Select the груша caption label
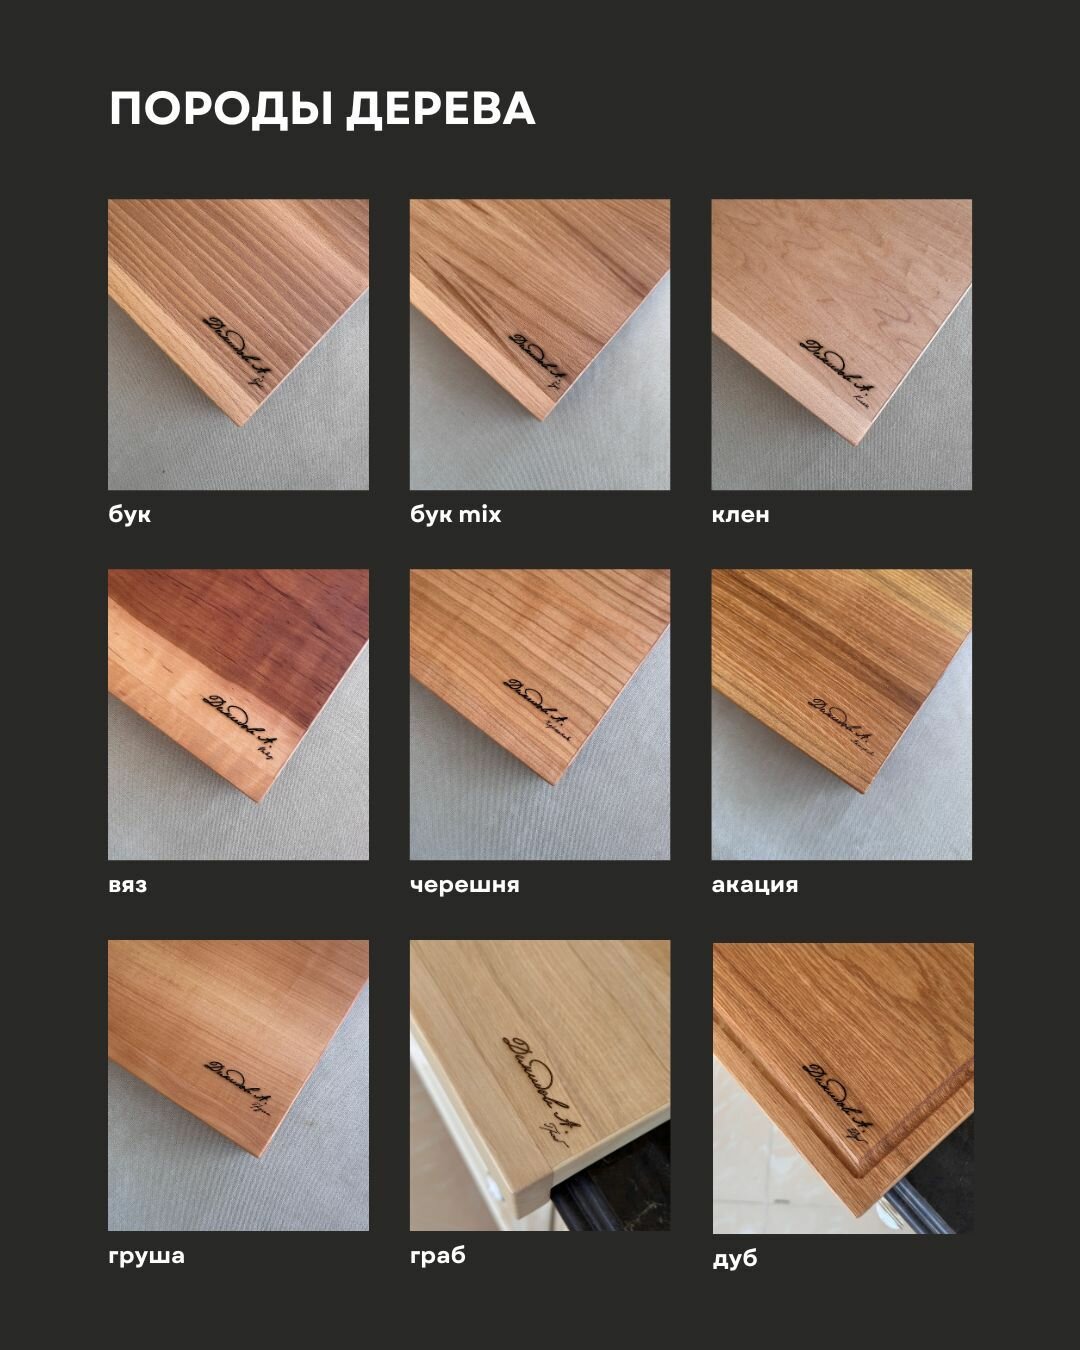1080x1350 pixels. coord(147,1256)
